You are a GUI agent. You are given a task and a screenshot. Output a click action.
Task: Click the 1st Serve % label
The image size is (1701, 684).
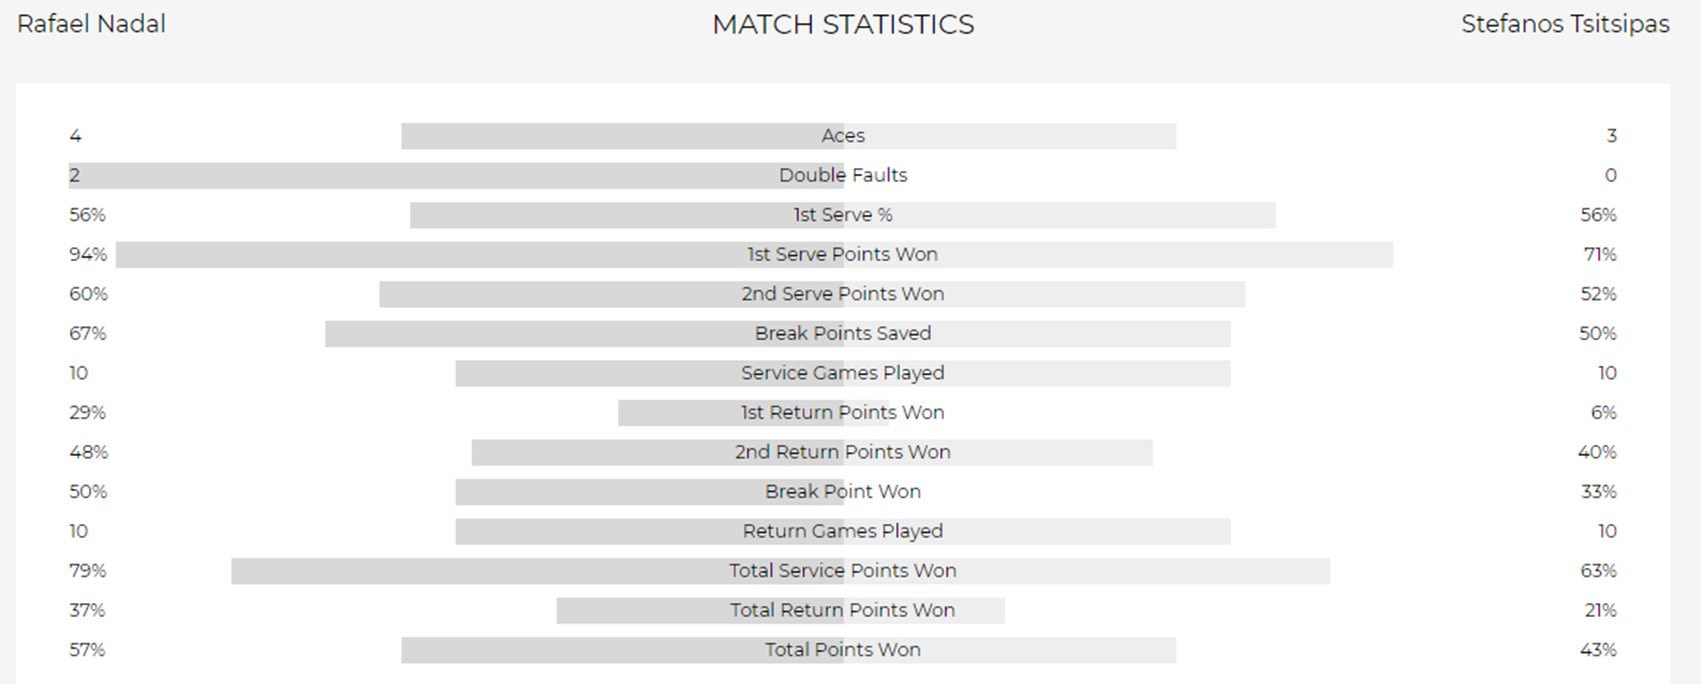coord(843,215)
